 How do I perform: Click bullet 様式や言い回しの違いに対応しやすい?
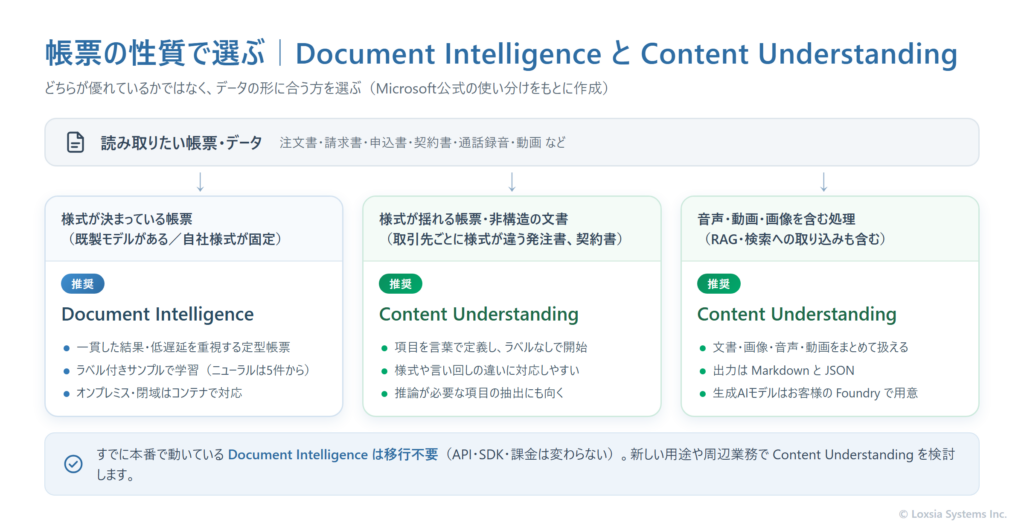487,370
